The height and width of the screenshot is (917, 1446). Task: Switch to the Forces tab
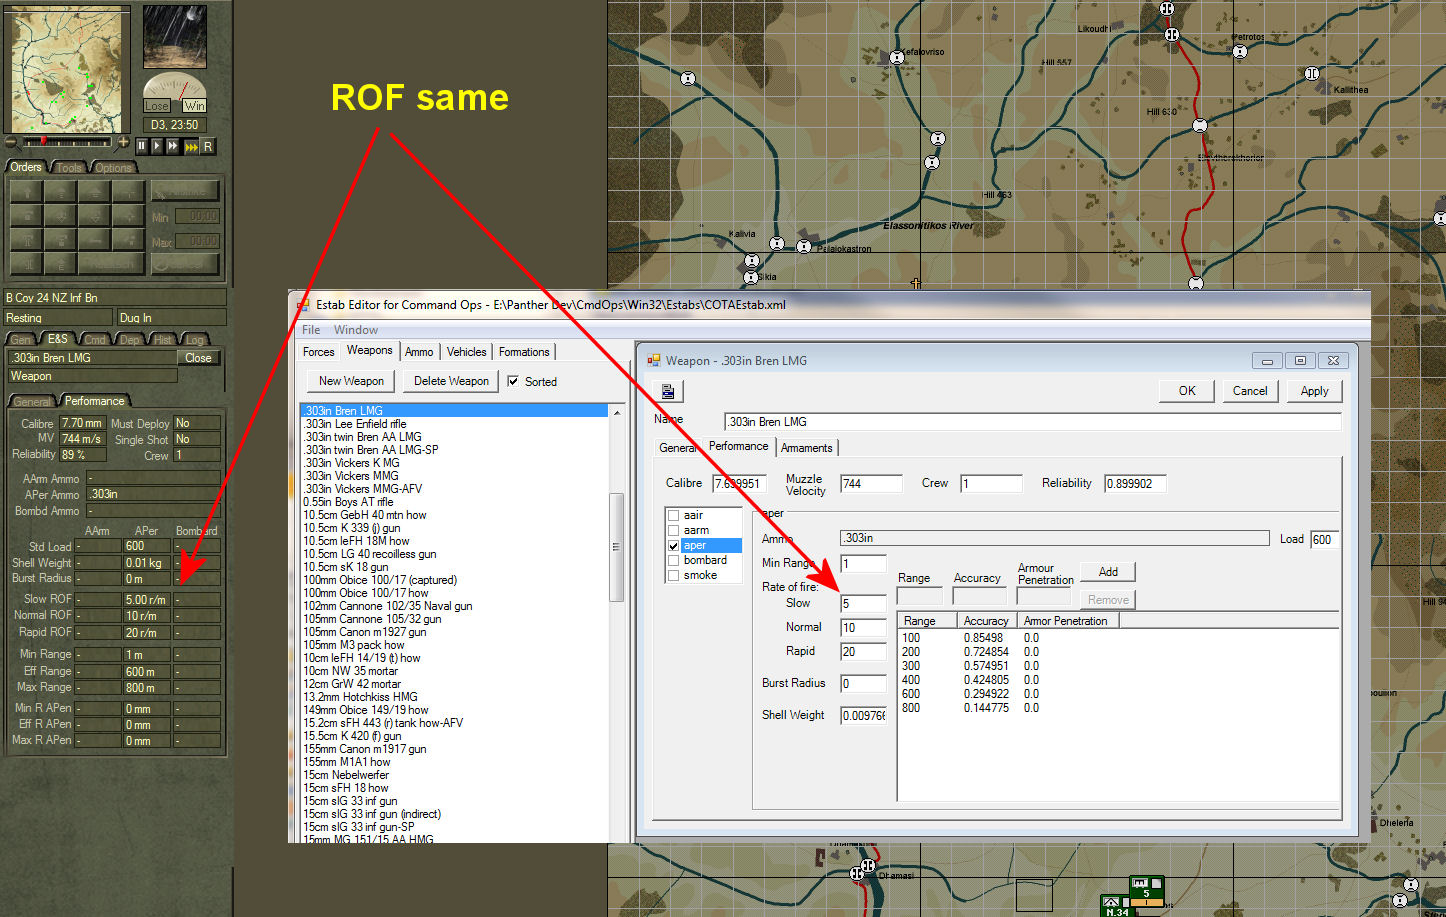(319, 352)
